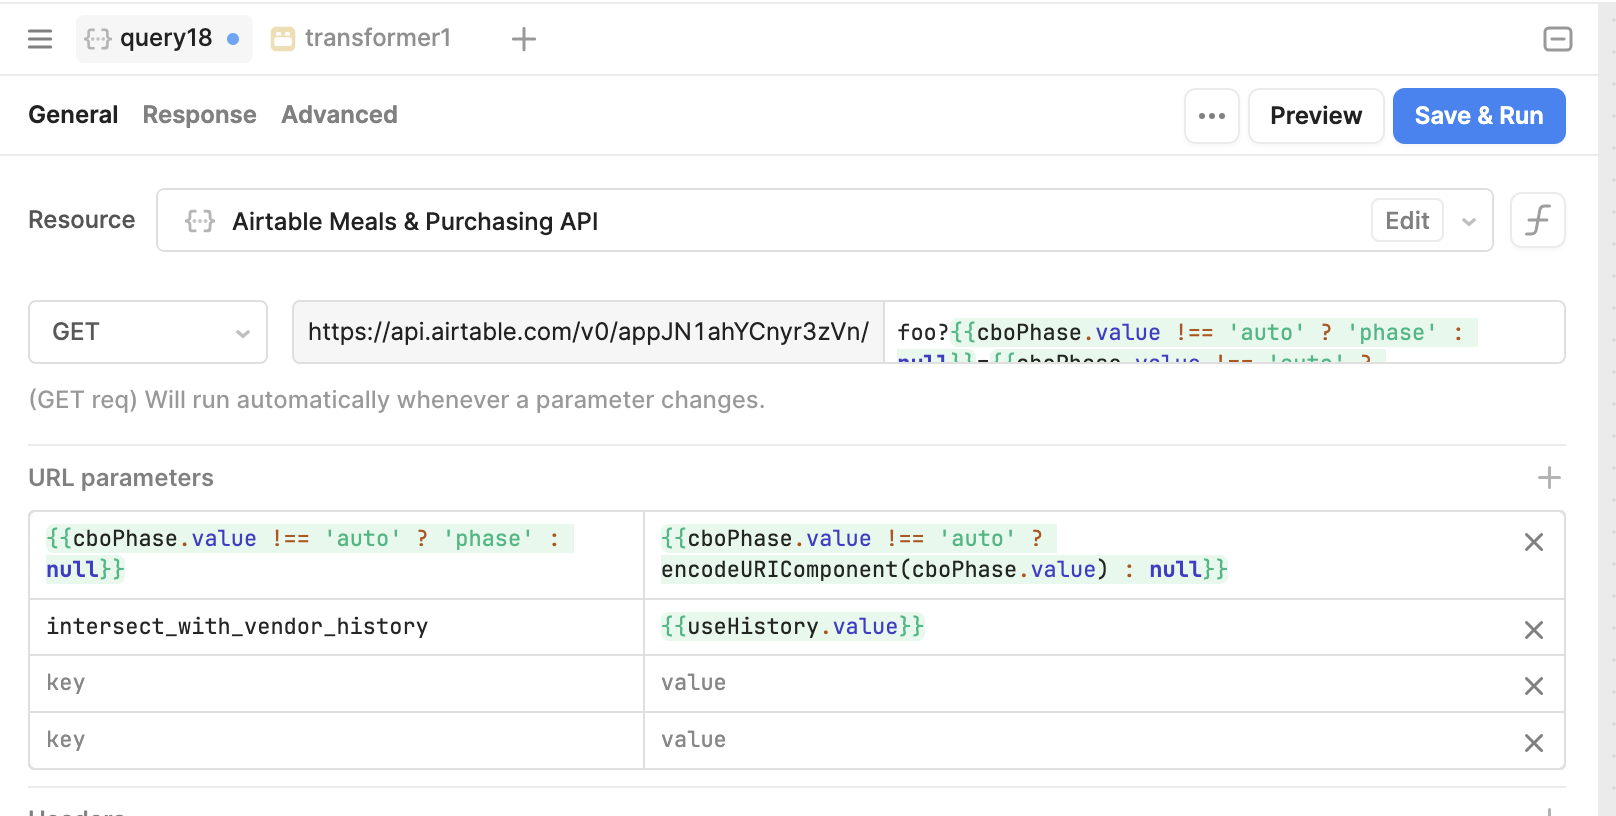Switch to the query18 tab
1616x816 pixels.
pyautogui.click(x=164, y=39)
